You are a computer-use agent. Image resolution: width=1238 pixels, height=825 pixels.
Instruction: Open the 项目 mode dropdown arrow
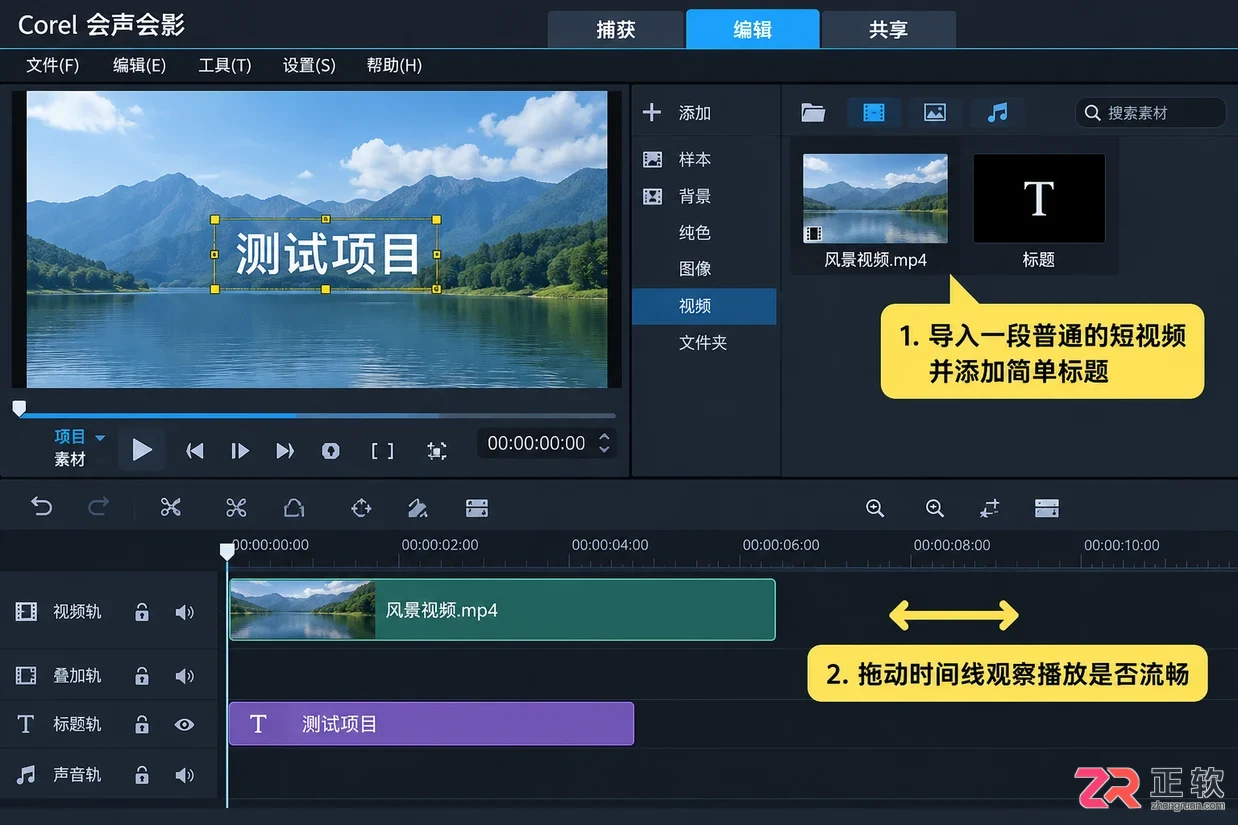point(100,437)
